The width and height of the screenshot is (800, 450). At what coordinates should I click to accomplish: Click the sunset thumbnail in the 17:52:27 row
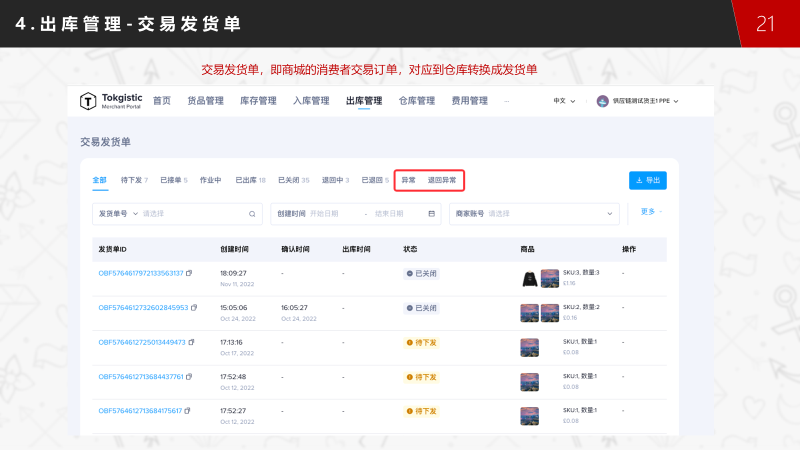click(530, 416)
